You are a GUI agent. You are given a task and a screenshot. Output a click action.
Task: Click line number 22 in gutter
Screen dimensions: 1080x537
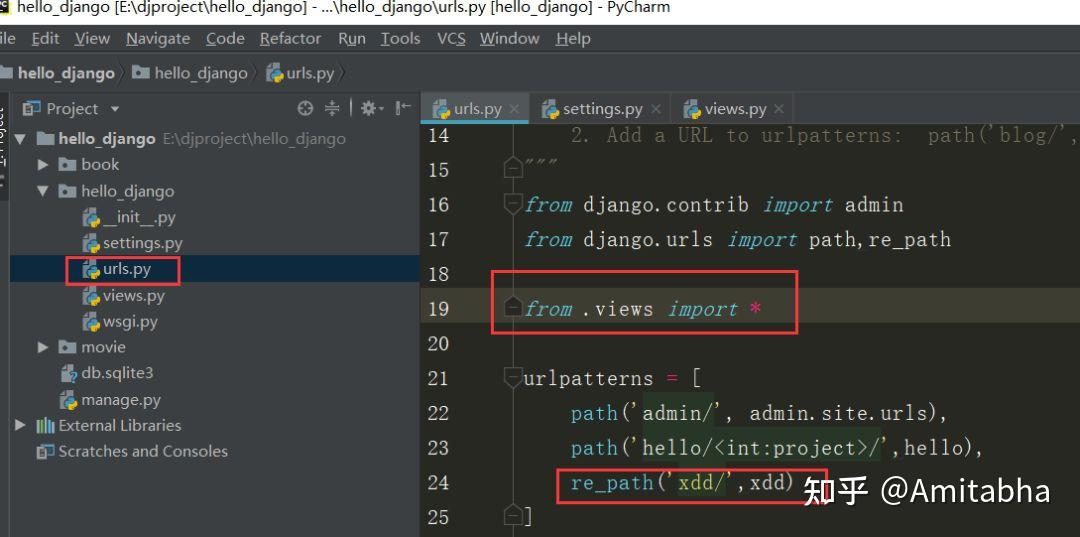tap(438, 413)
